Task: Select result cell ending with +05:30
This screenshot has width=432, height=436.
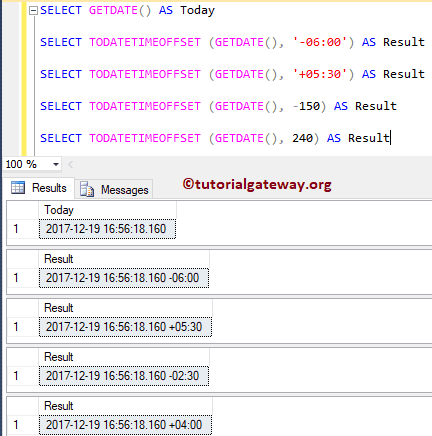Action: coord(125,327)
